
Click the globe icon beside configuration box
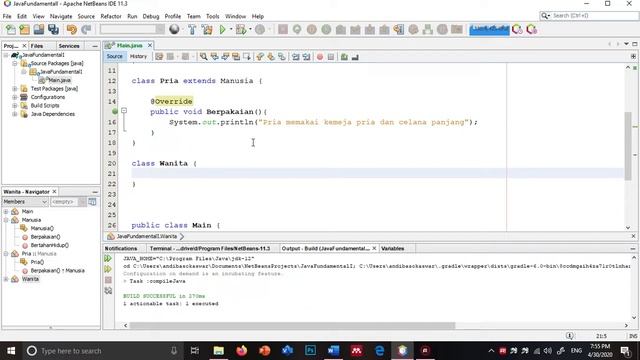174,29
